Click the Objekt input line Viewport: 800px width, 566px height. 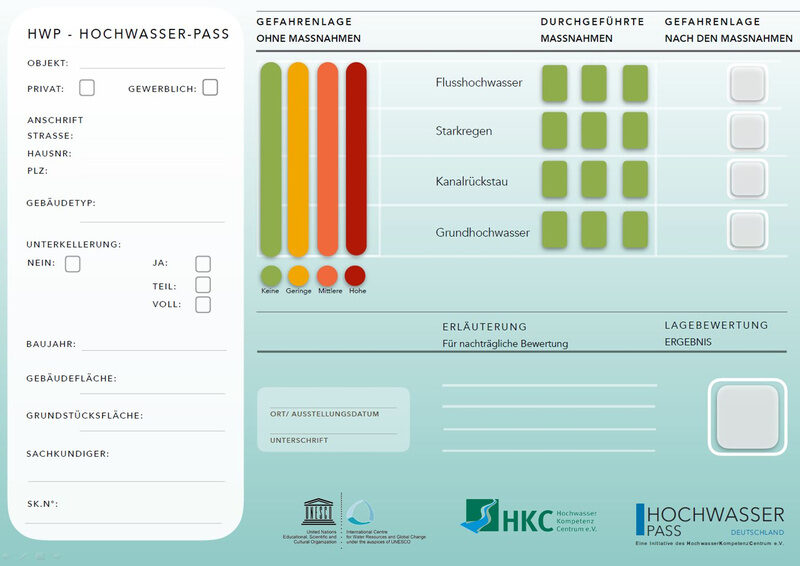[150, 63]
